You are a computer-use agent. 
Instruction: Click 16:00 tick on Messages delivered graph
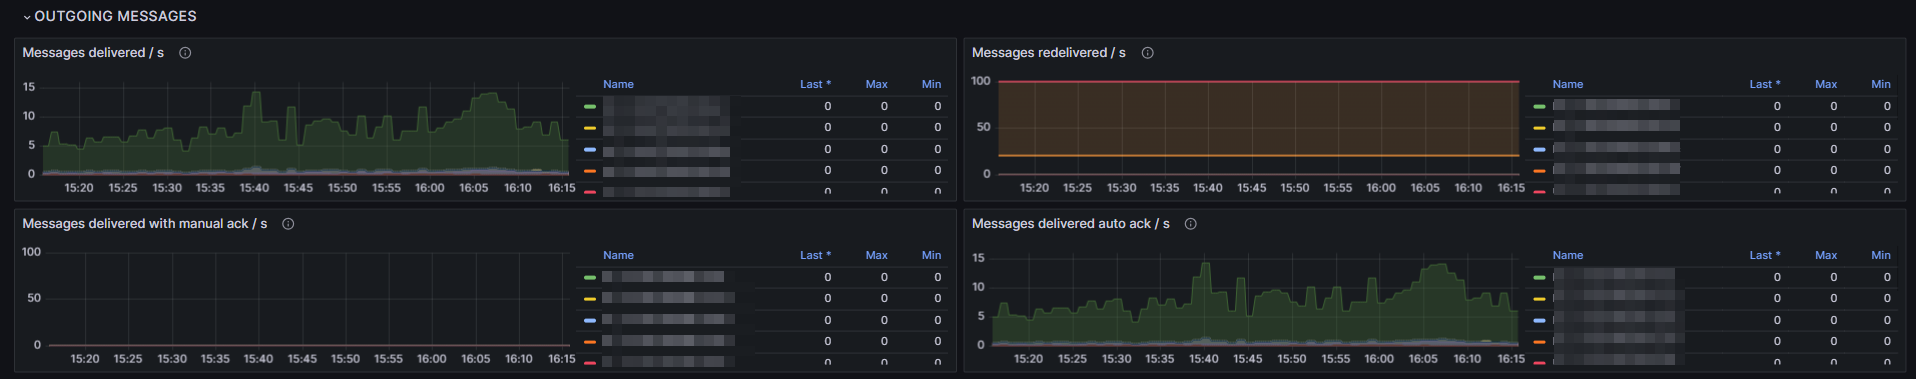[x=430, y=188]
